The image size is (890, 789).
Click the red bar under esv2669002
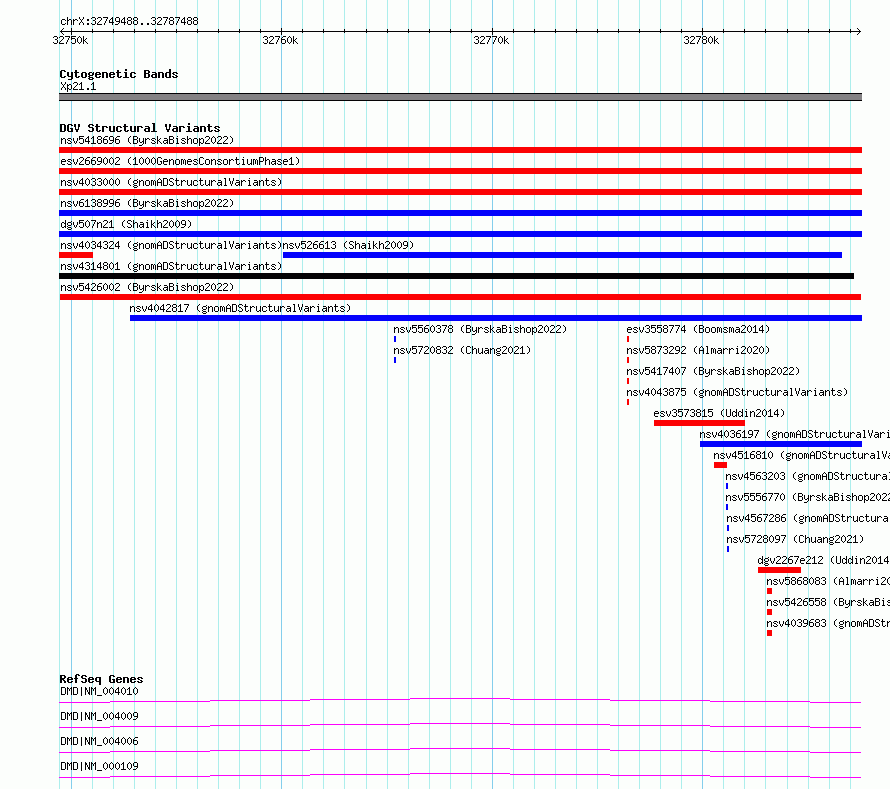(x=460, y=171)
